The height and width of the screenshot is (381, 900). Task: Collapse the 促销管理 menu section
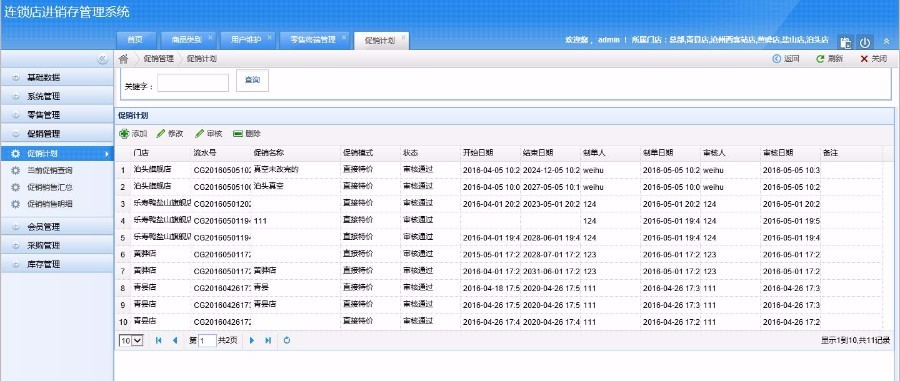pos(57,134)
